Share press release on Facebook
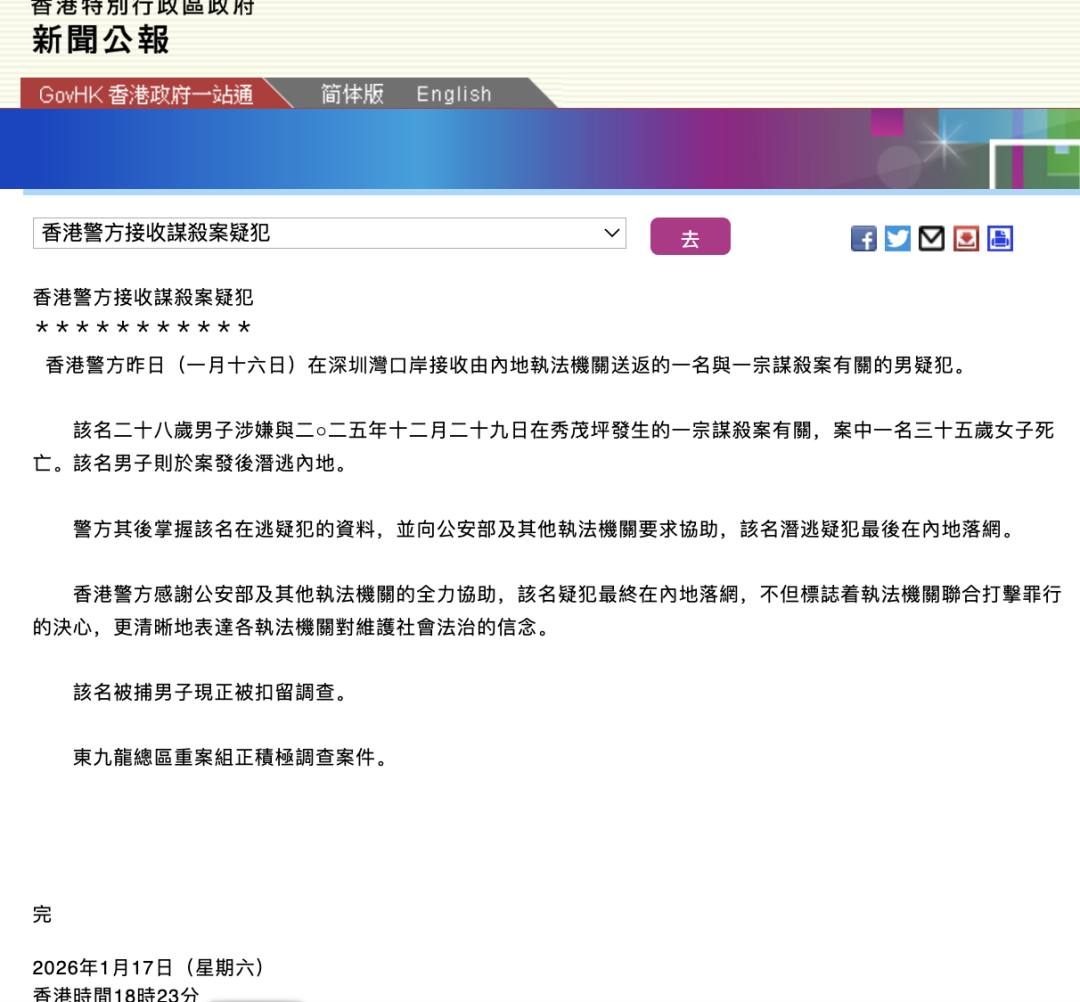 point(863,238)
